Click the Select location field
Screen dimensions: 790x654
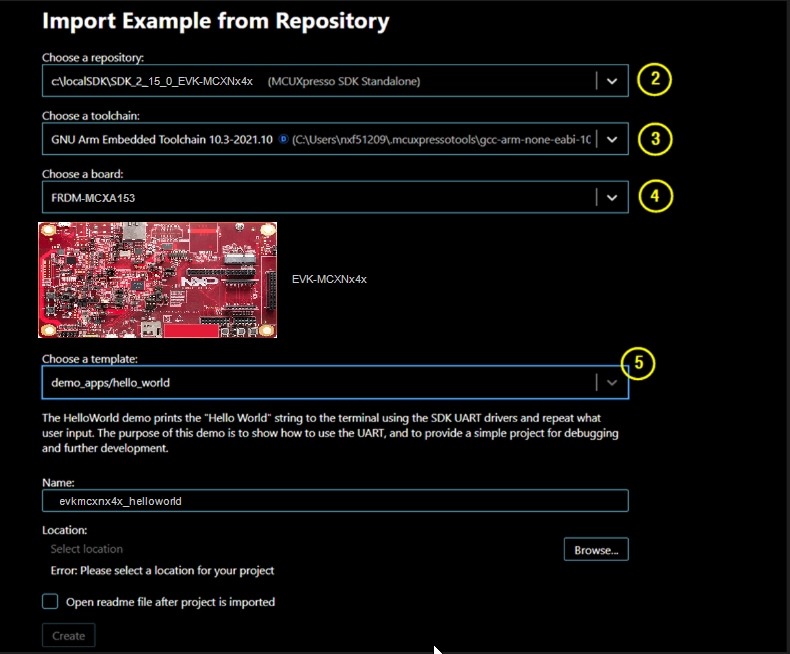pyautogui.click(x=300, y=549)
